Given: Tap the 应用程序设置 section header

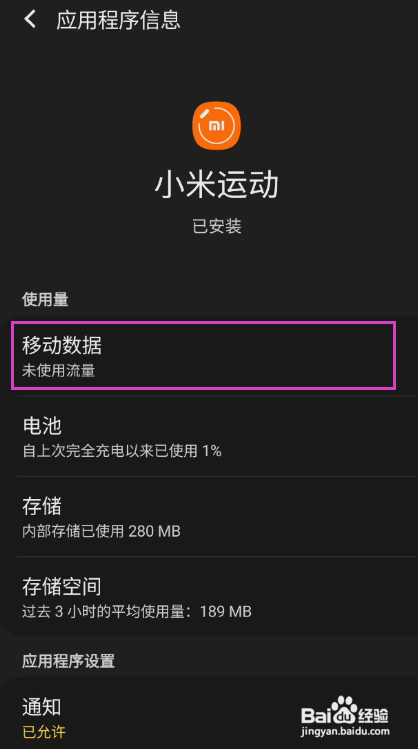Looking at the screenshot, I should pyautogui.click(x=68, y=661).
